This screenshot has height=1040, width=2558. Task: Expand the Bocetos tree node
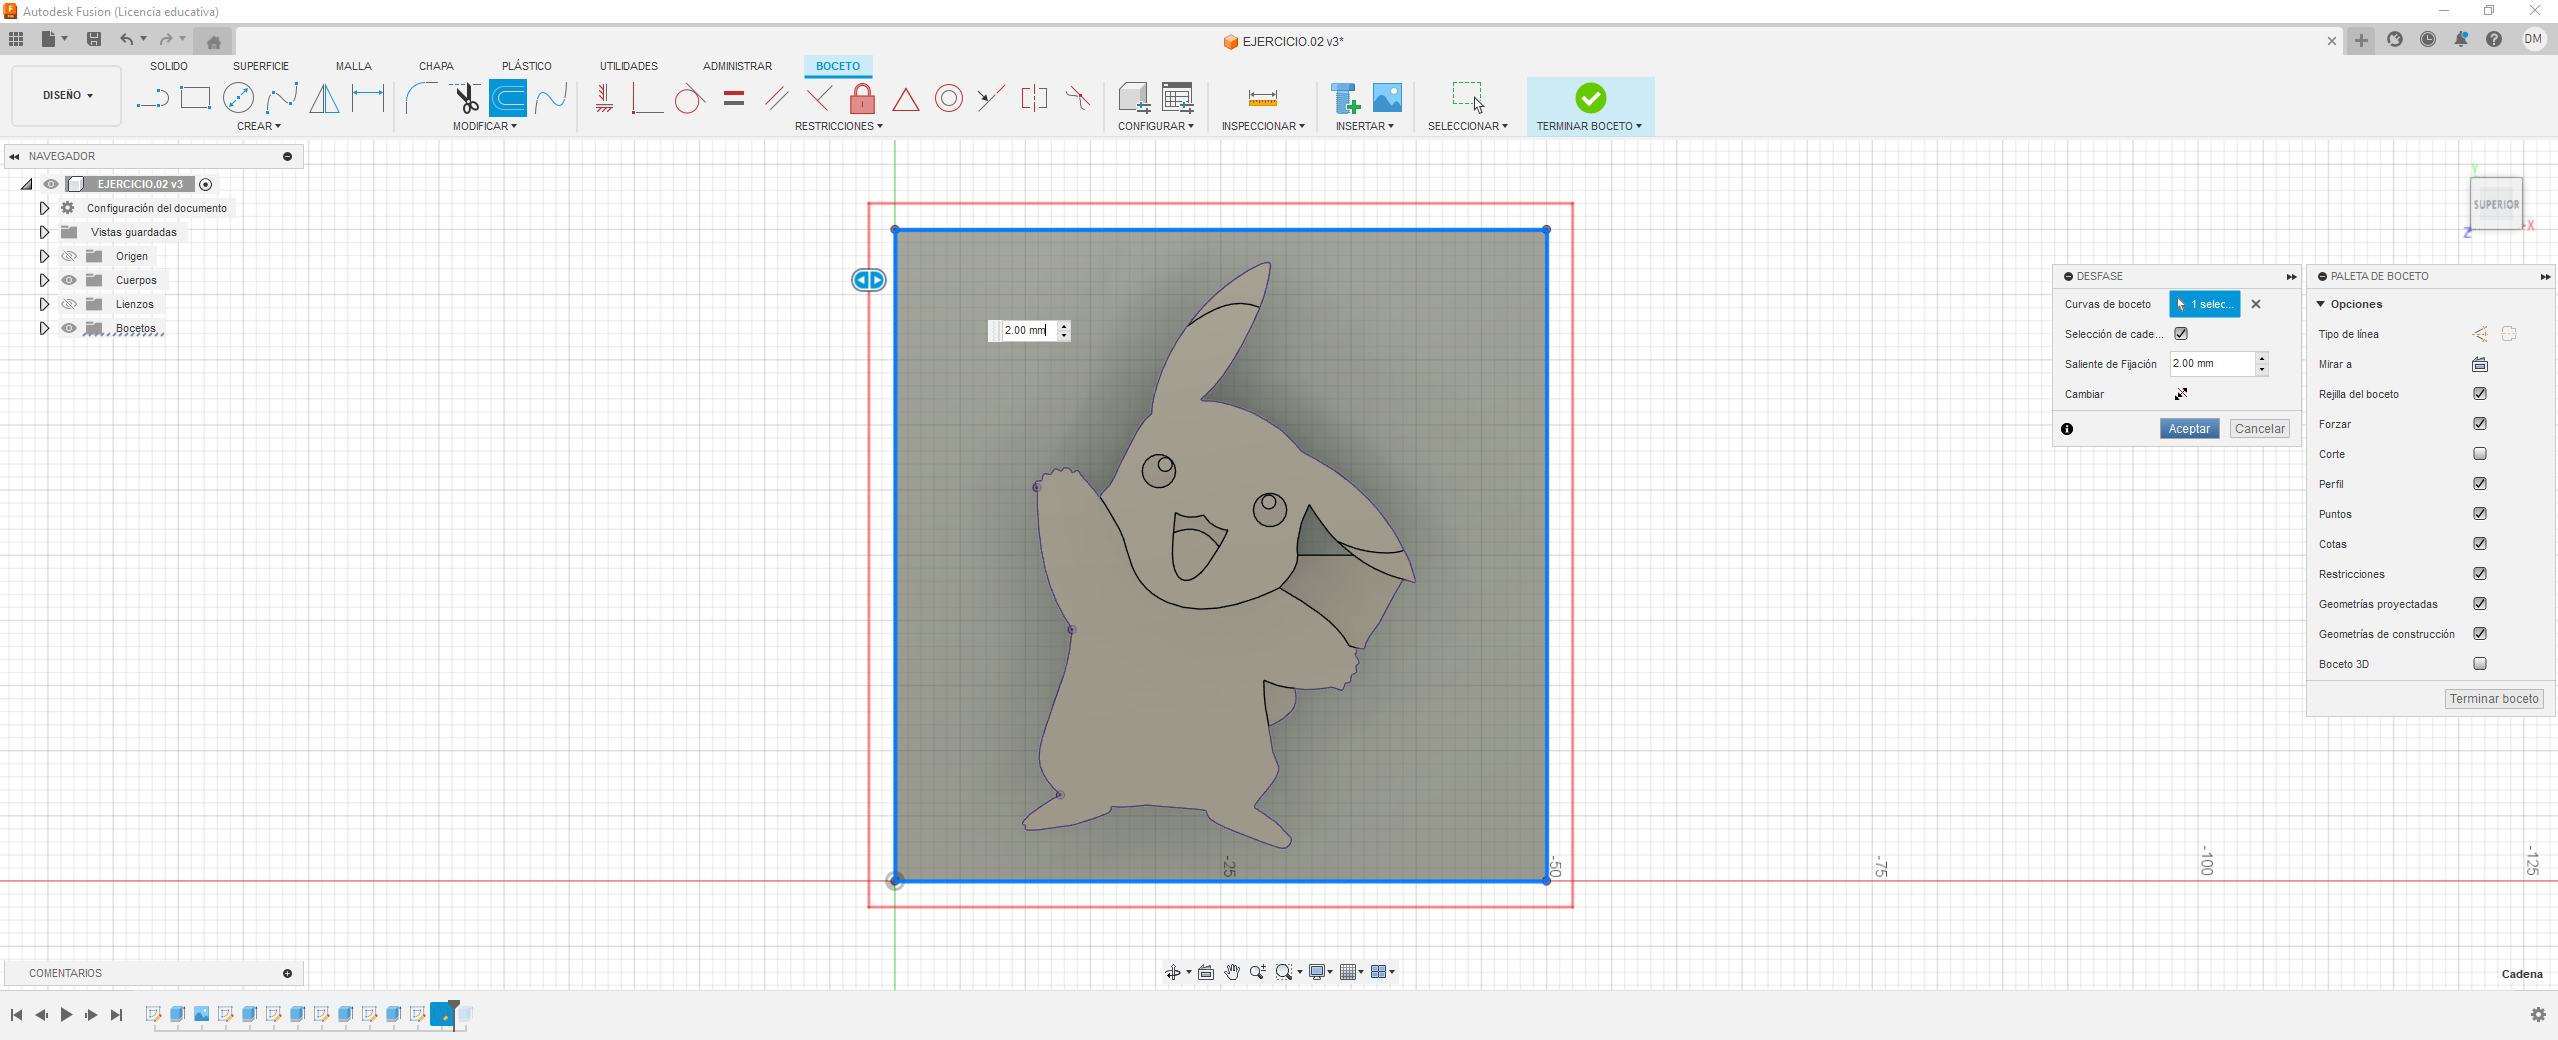click(44, 328)
